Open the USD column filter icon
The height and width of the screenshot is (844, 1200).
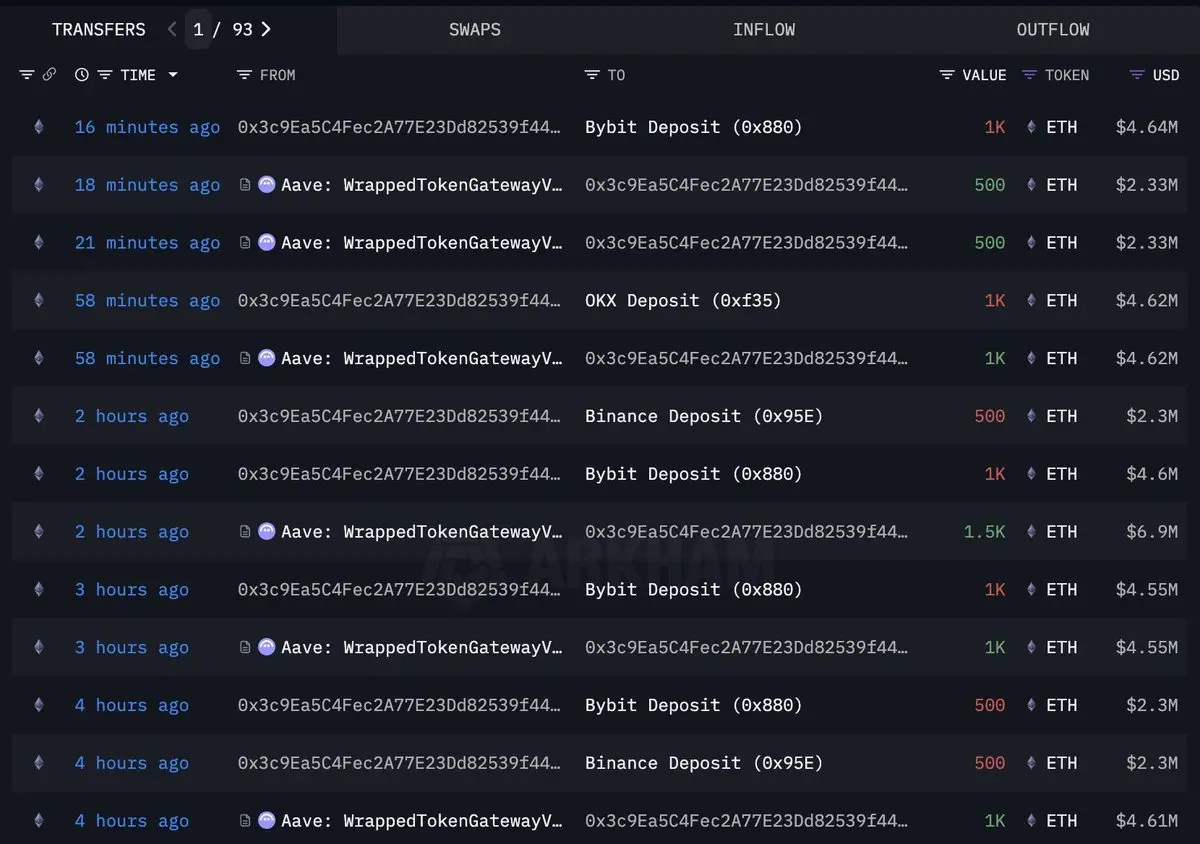(1136, 75)
